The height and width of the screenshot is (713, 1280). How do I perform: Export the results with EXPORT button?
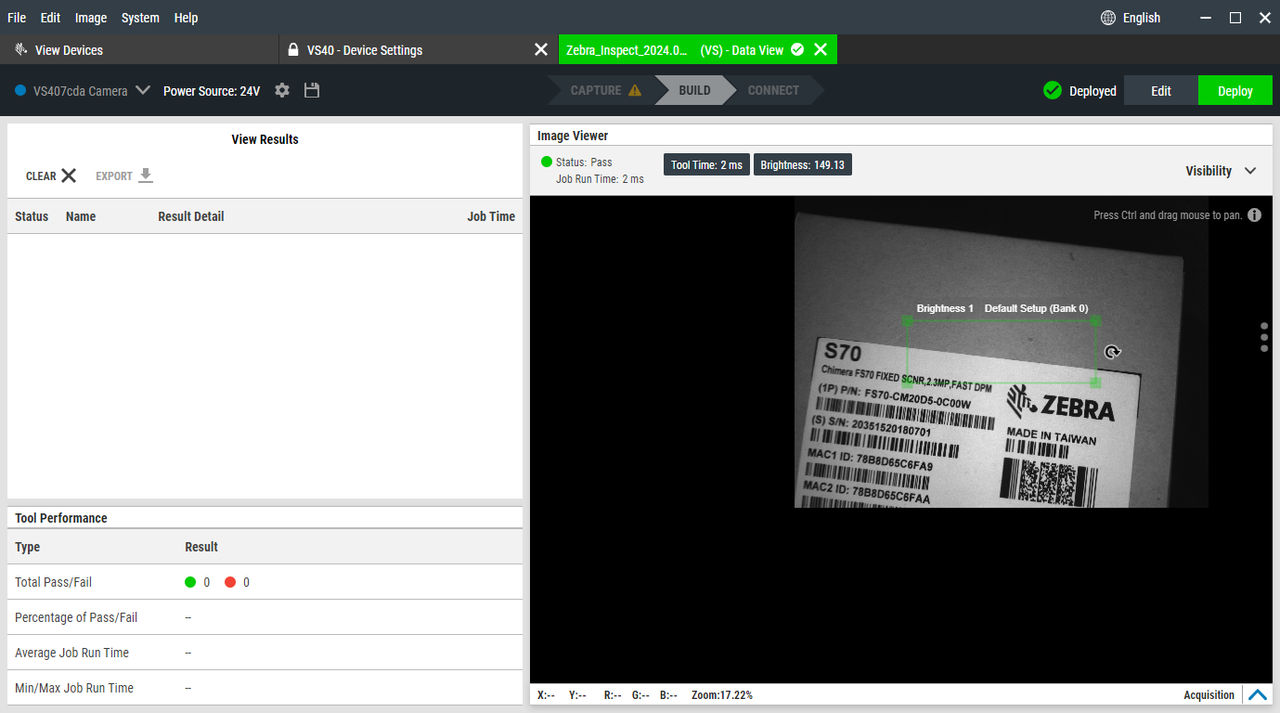[x=124, y=176]
